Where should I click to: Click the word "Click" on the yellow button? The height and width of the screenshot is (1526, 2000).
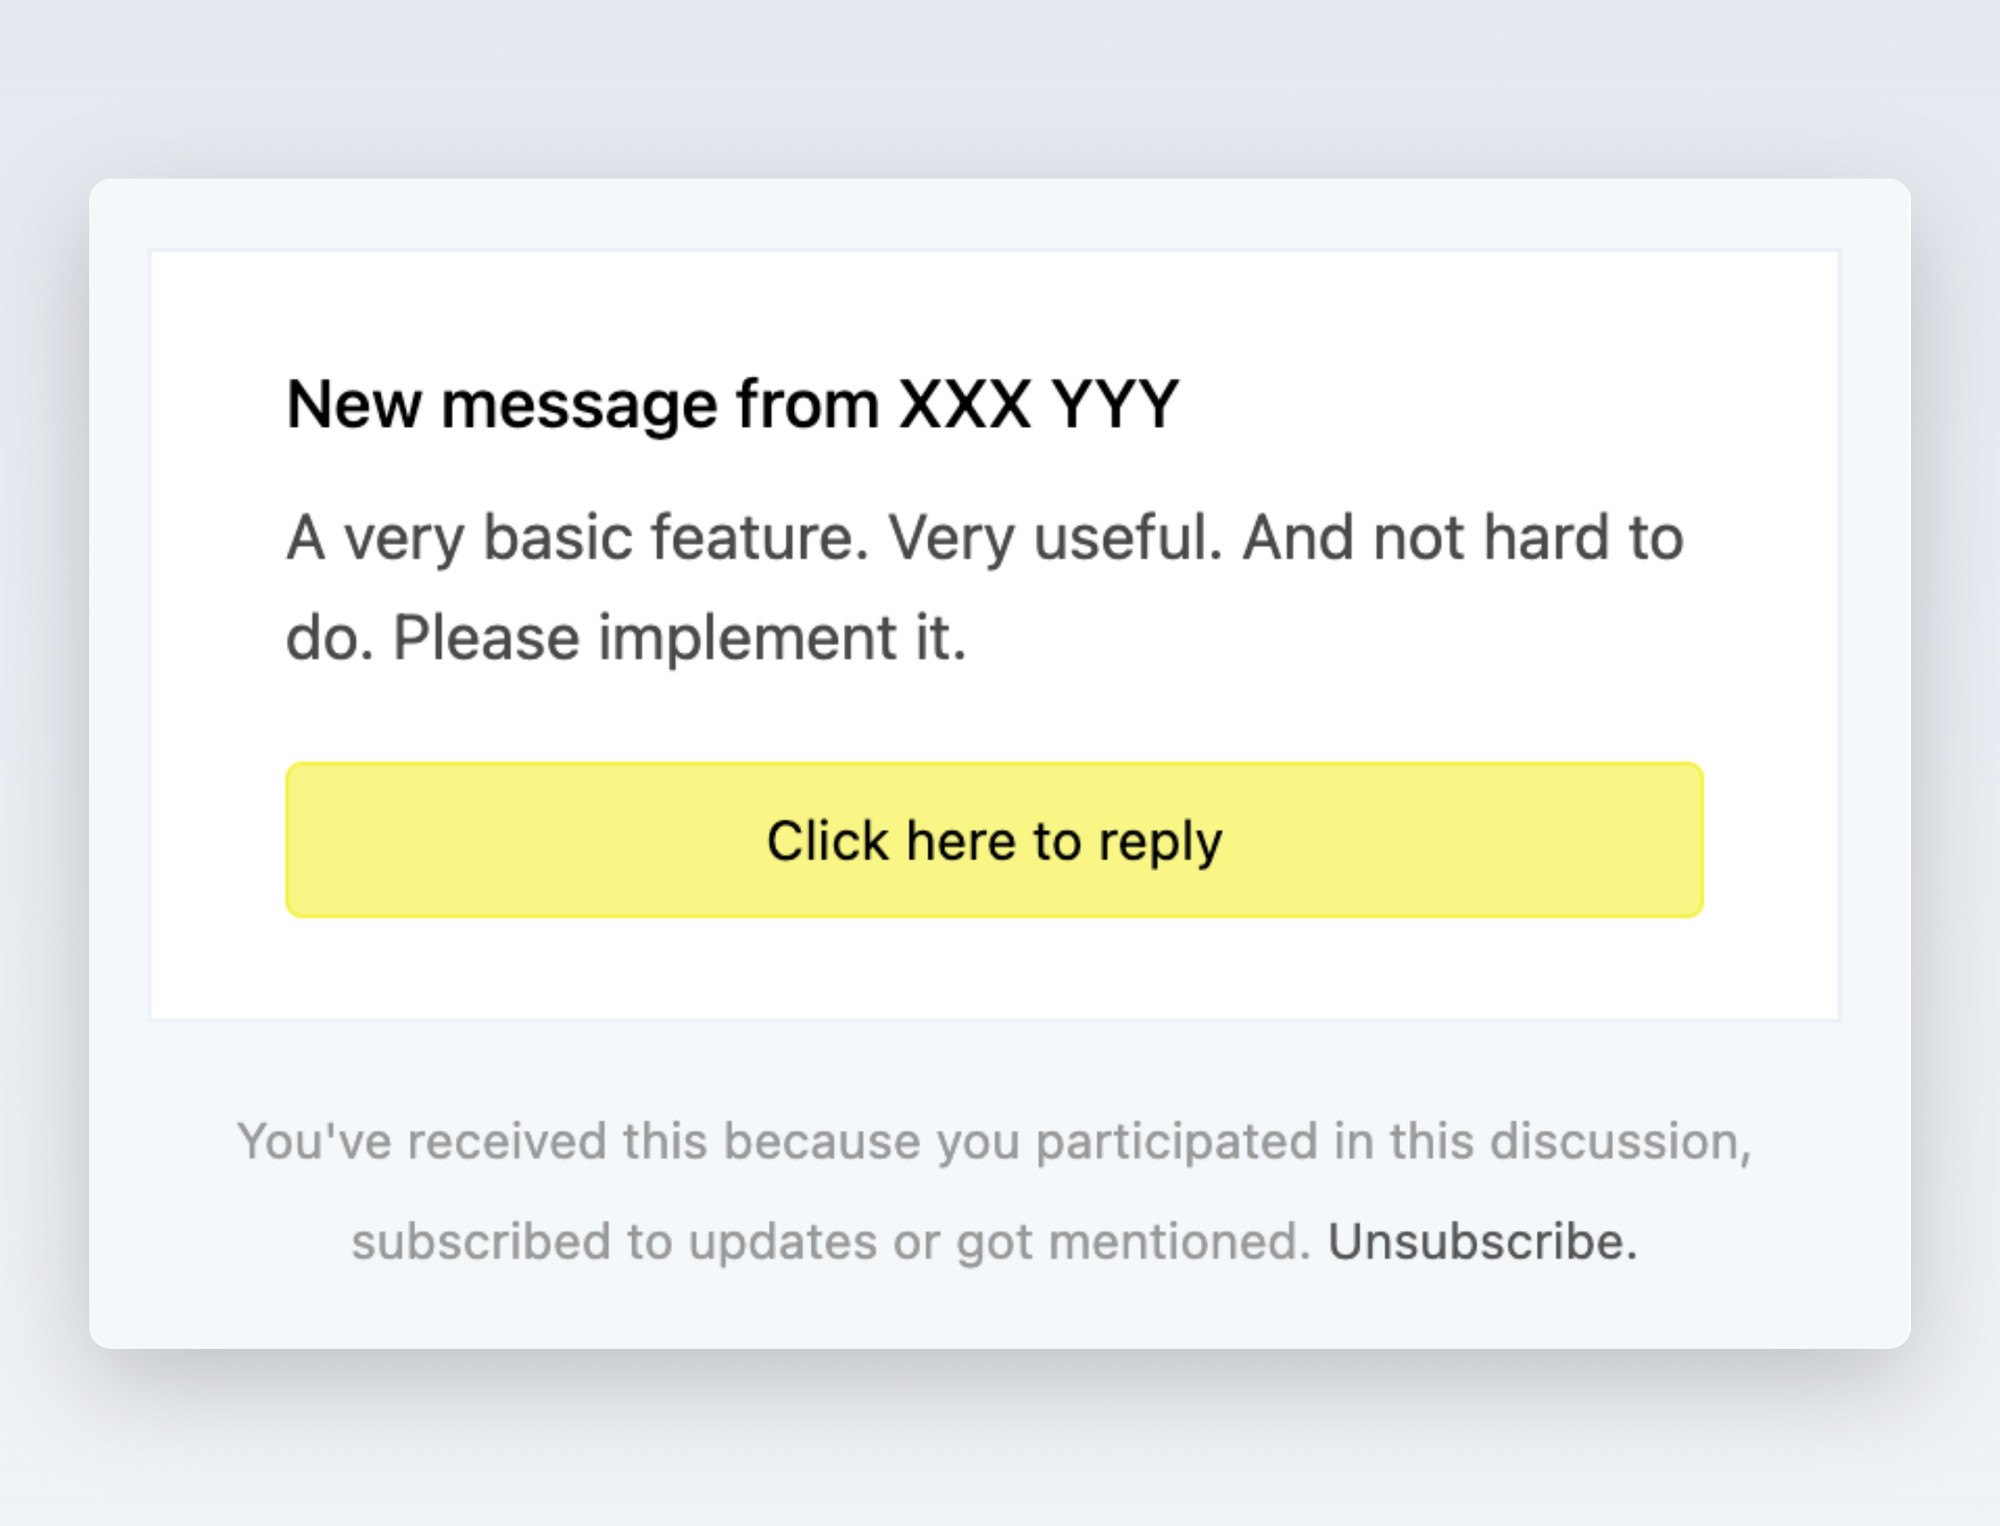(827, 840)
